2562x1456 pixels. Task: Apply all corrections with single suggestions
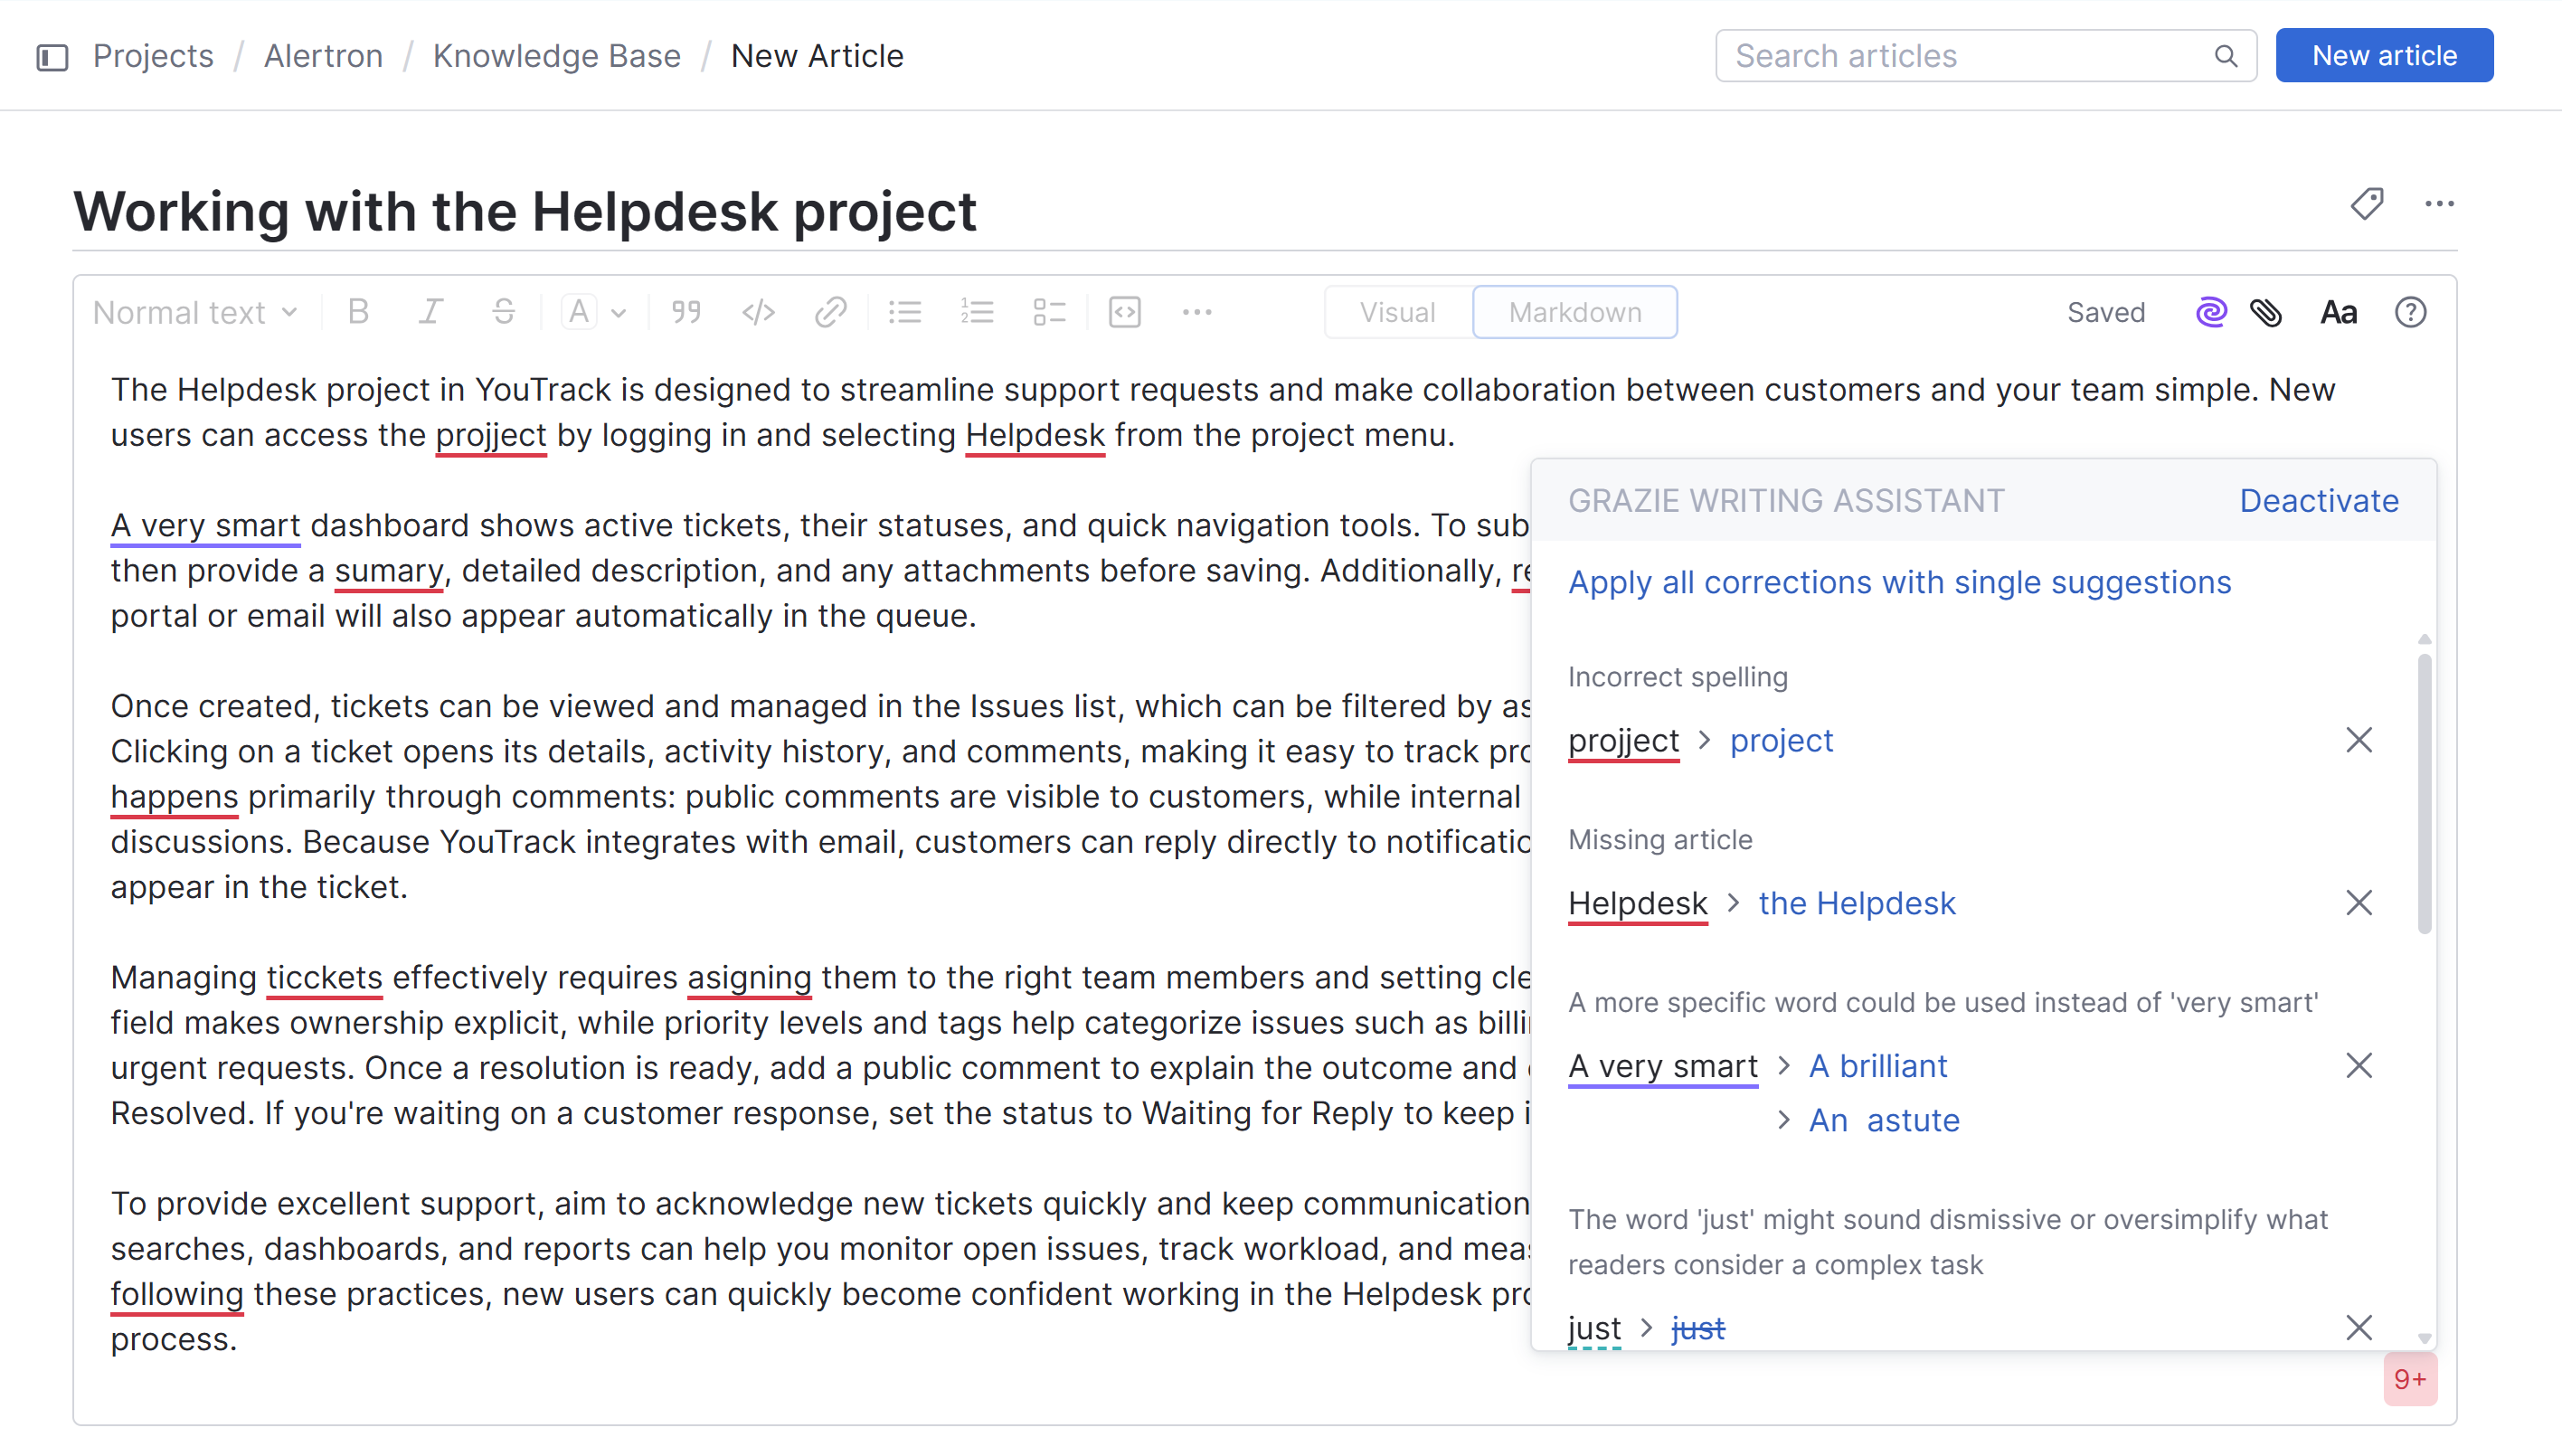(1899, 582)
